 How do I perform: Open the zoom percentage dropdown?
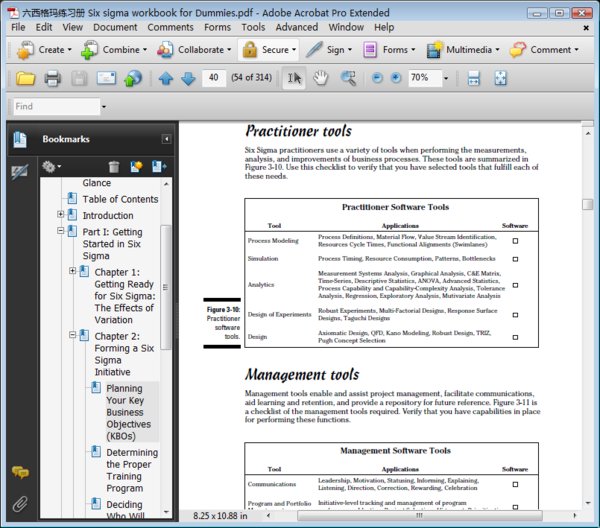[x=442, y=78]
